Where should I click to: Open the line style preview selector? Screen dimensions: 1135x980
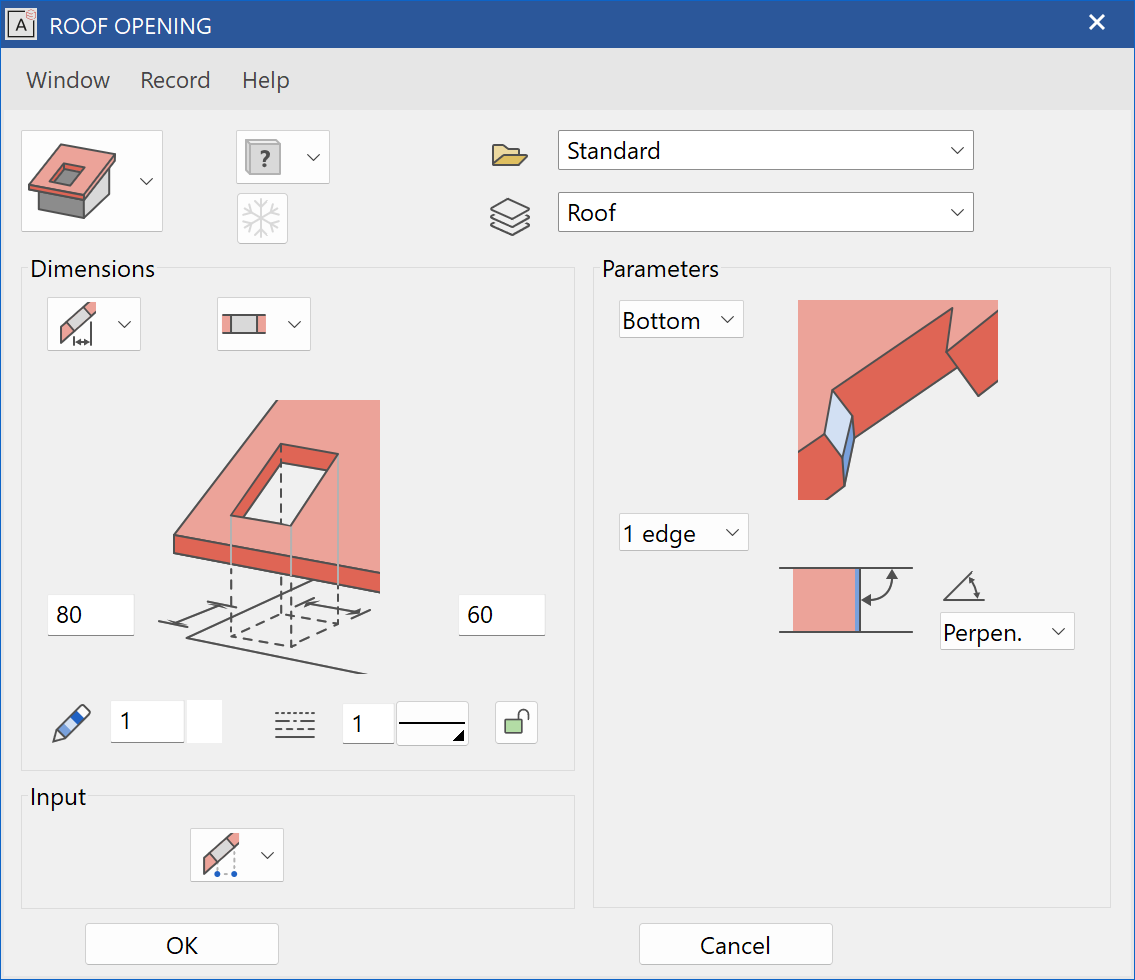tap(432, 723)
